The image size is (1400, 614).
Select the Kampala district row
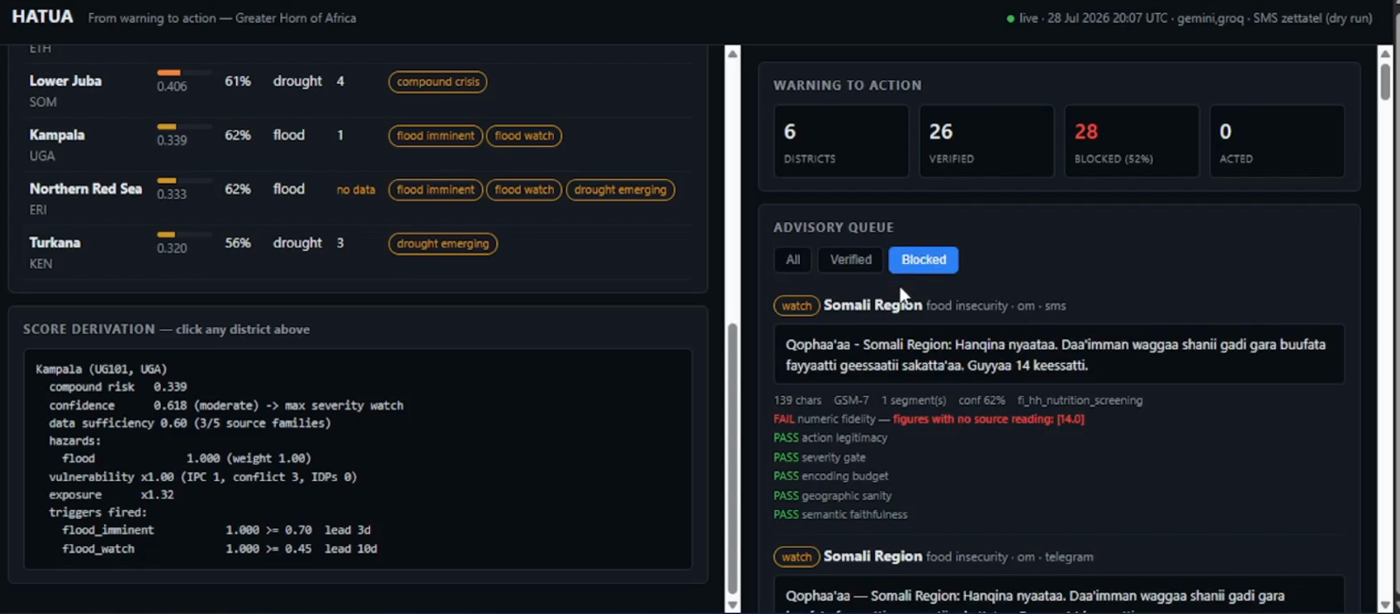[358, 145]
